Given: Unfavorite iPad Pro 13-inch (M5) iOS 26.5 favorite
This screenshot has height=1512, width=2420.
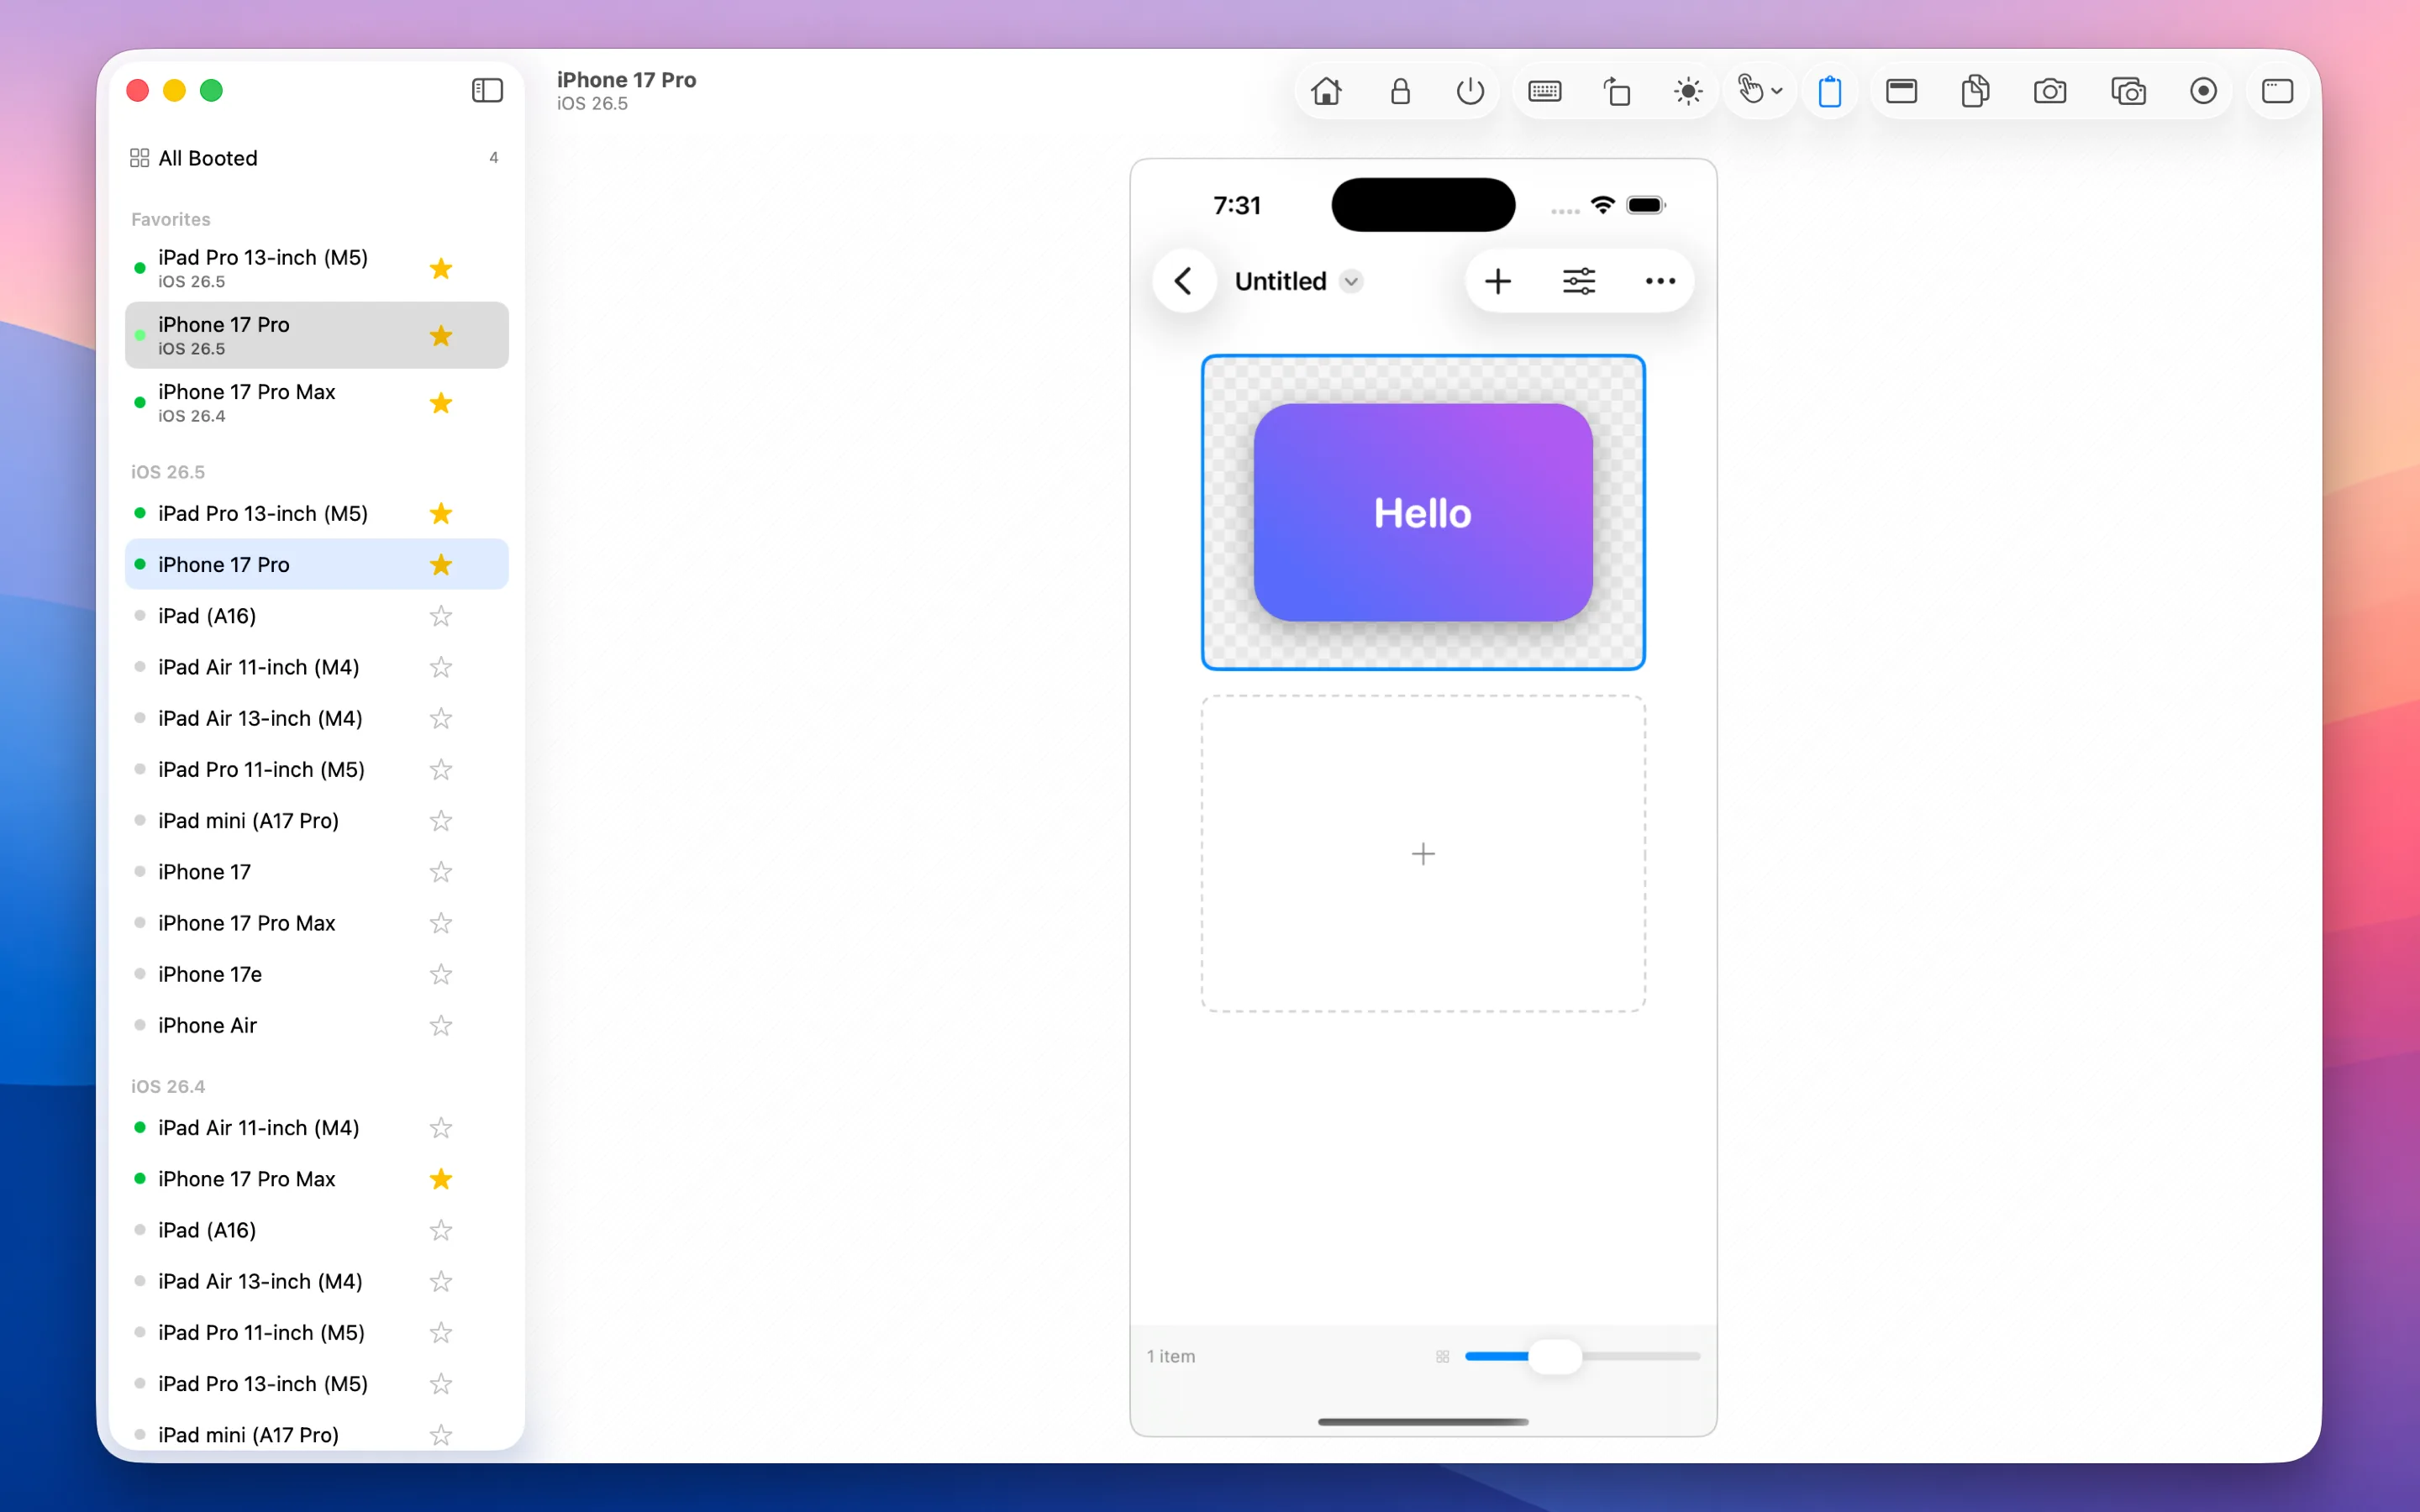Looking at the screenshot, I should 441,268.
